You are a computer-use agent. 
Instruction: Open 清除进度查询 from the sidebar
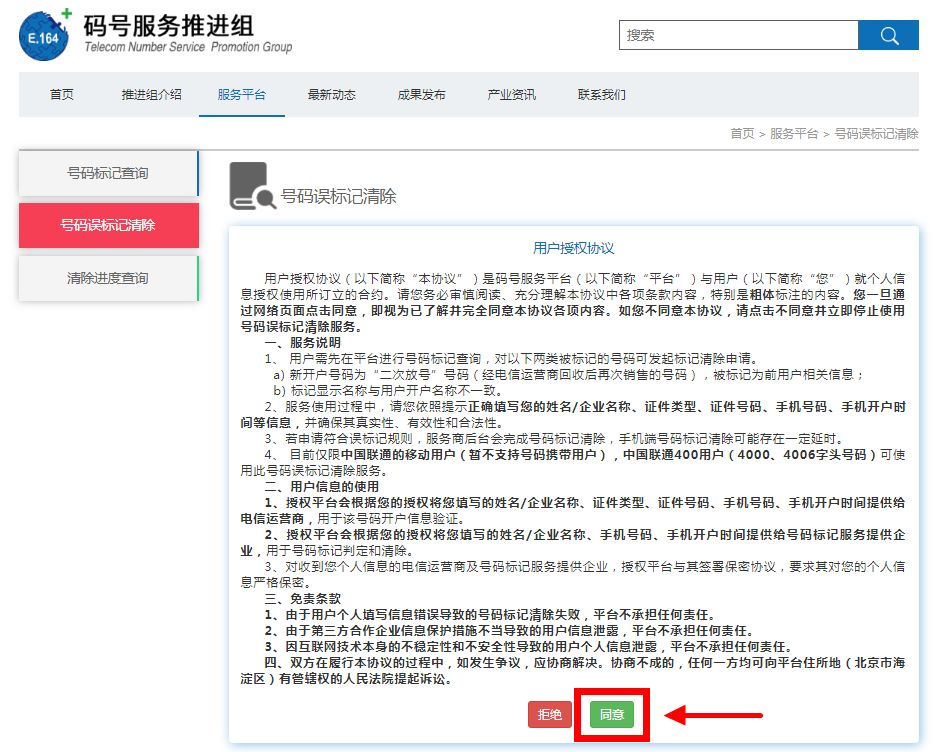click(x=107, y=277)
